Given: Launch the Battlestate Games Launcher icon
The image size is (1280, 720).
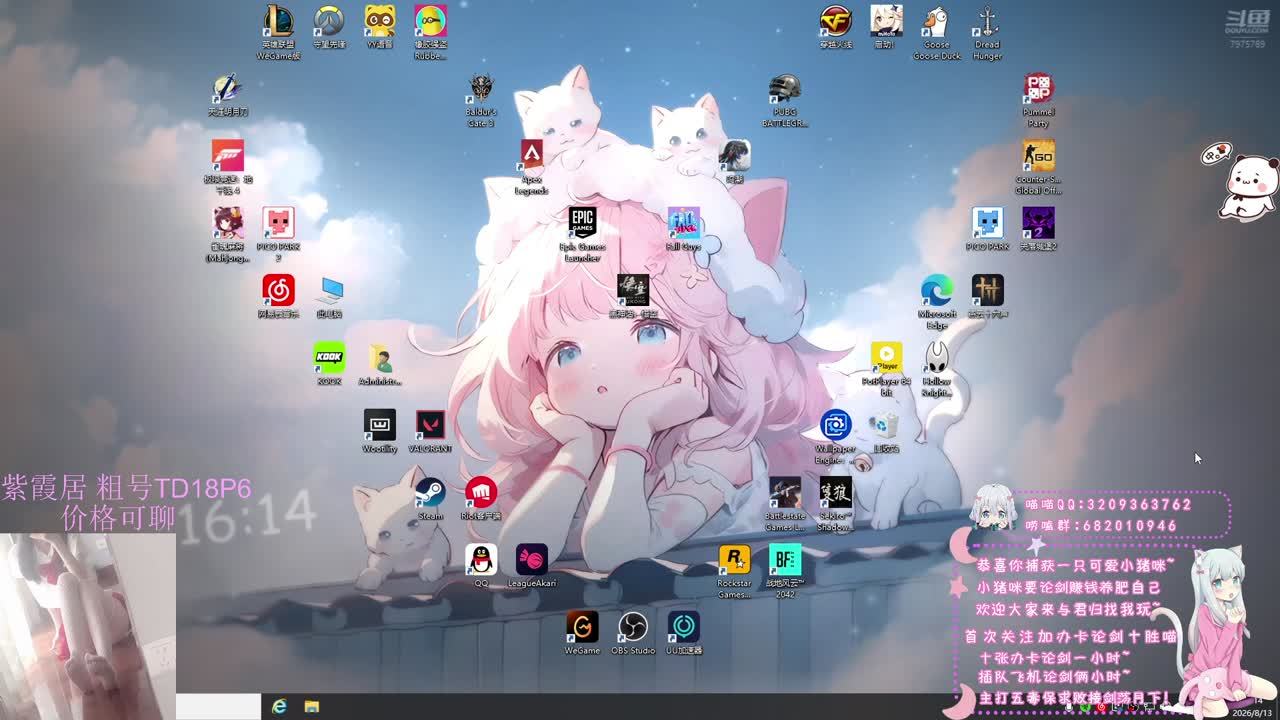Looking at the screenshot, I should pos(785,492).
